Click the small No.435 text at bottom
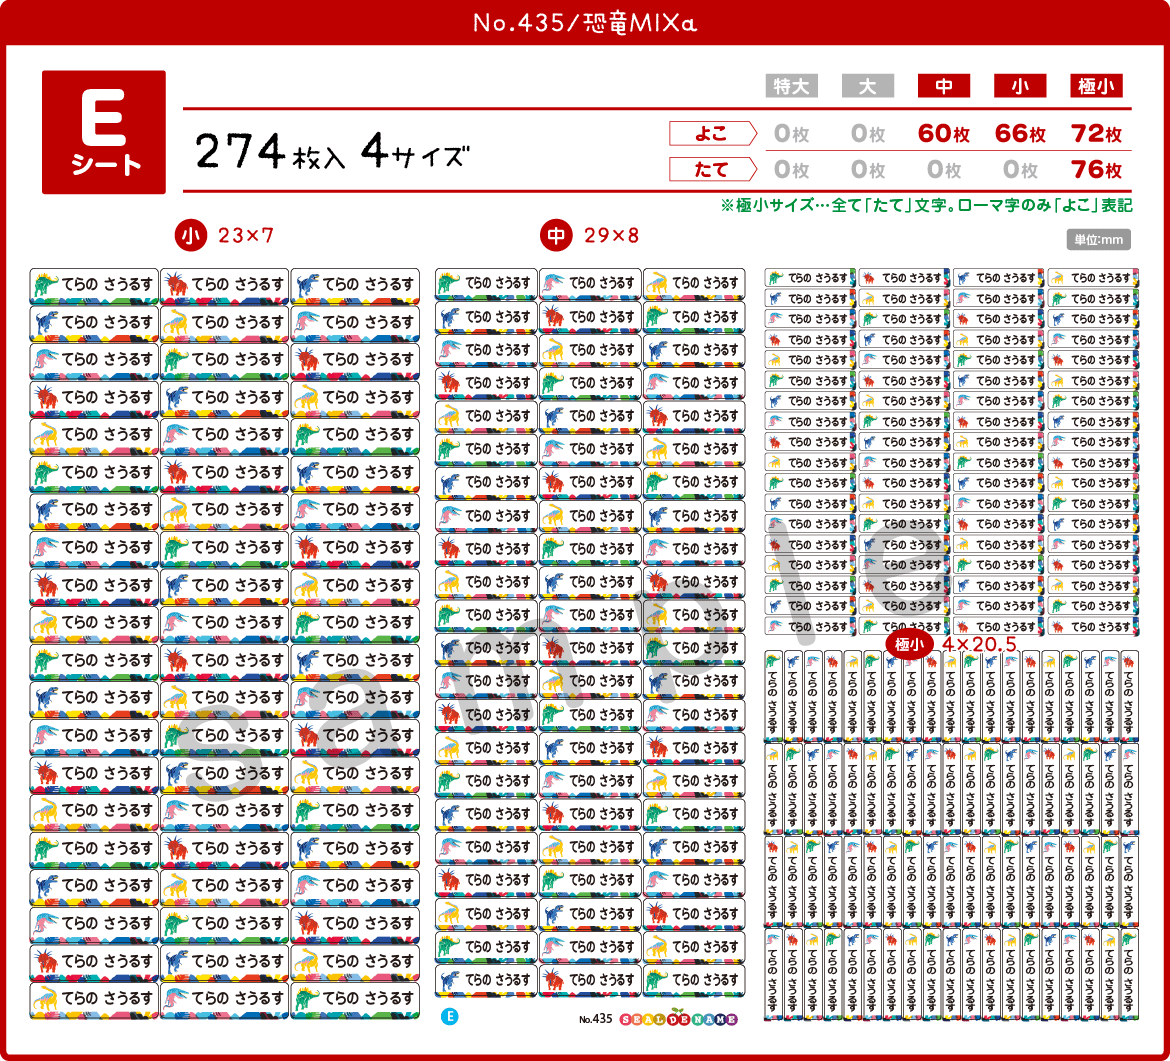Screen dimensions: 1170x1061 (x=595, y=1019)
